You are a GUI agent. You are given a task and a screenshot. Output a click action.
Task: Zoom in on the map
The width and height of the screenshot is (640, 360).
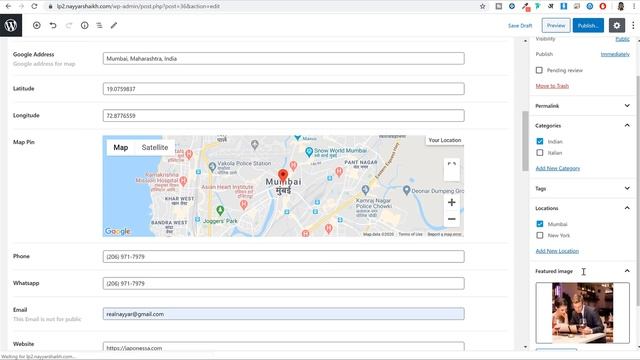[x=451, y=202]
